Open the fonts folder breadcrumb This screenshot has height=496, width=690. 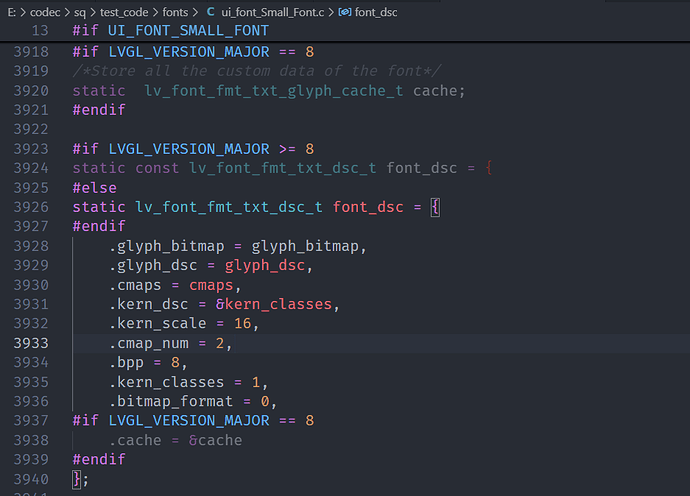click(172, 11)
